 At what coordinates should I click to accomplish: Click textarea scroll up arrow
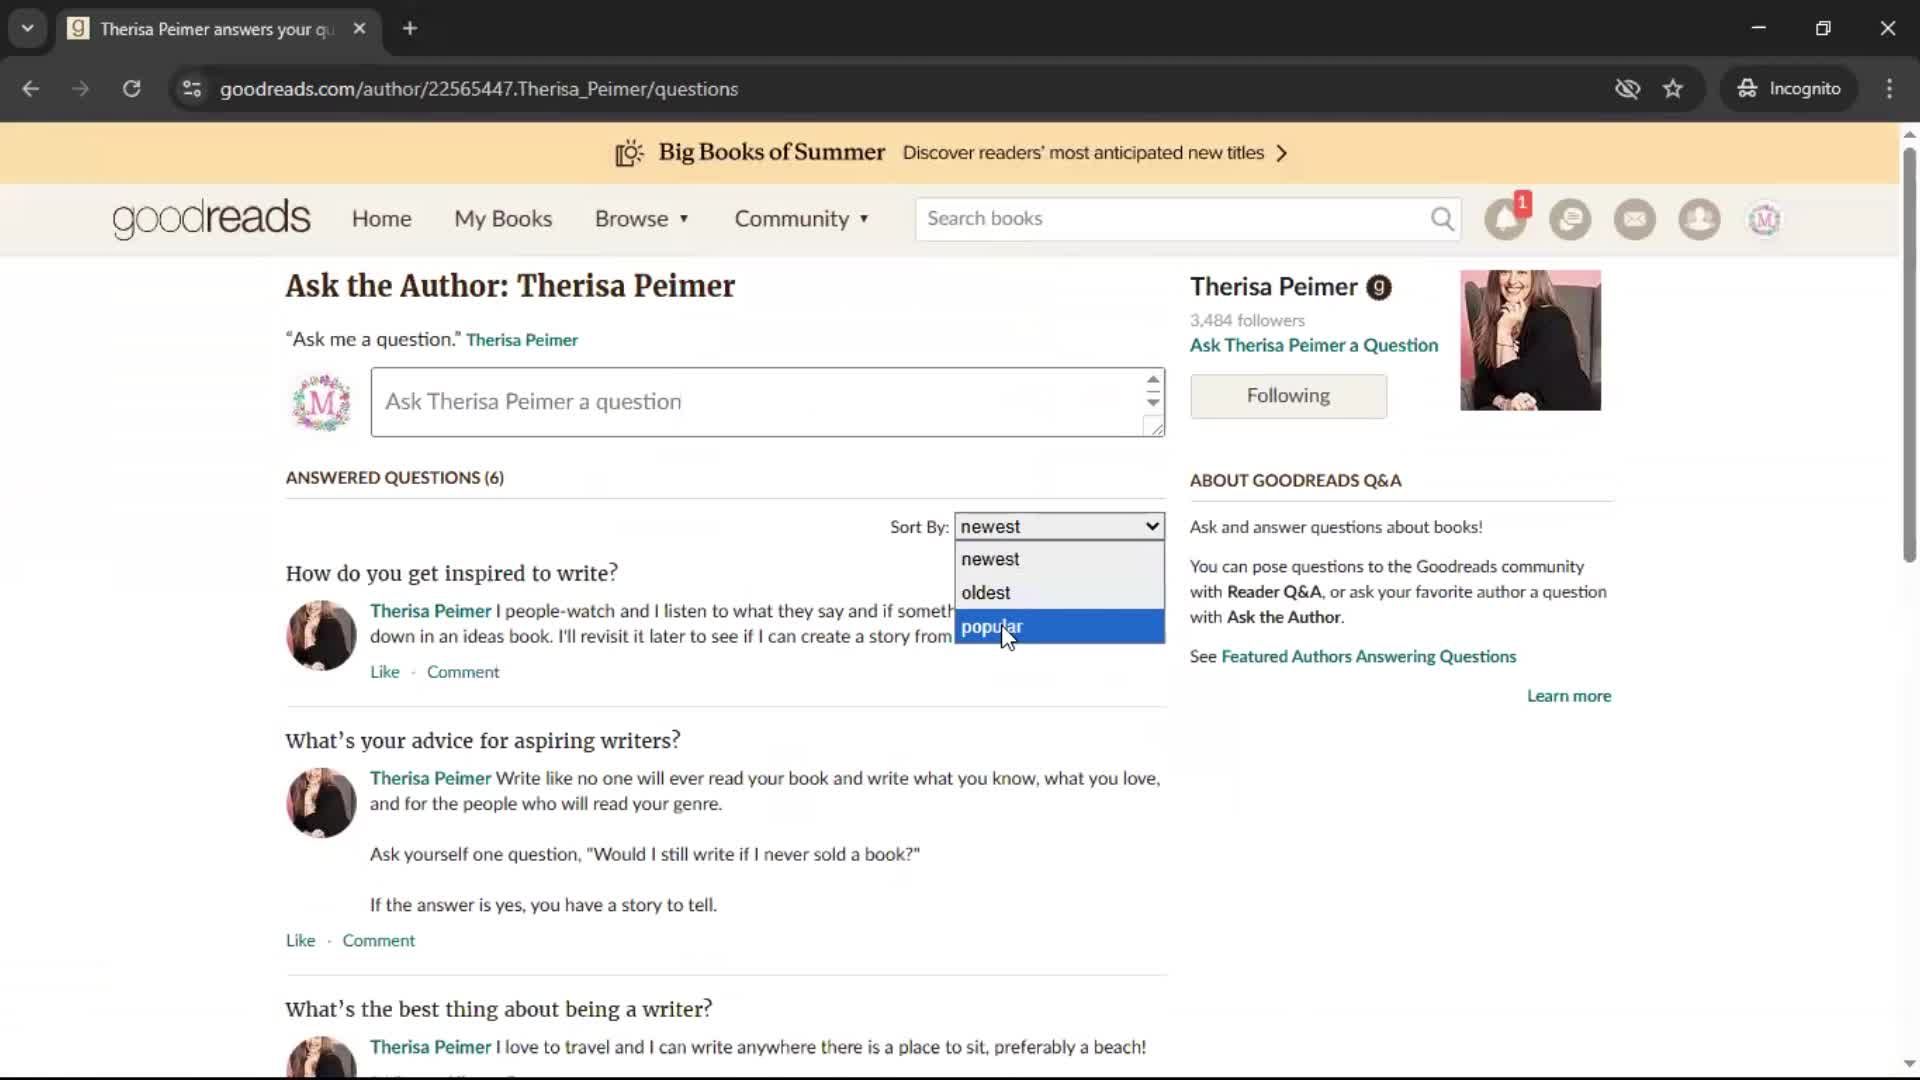[1153, 380]
